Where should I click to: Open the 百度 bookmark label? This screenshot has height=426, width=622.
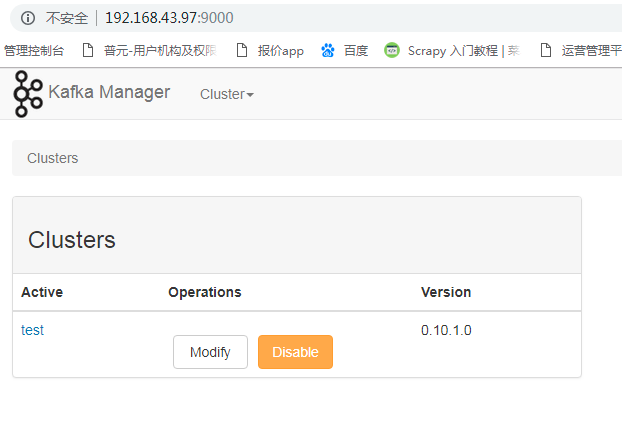pyautogui.click(x=356, y=50)
